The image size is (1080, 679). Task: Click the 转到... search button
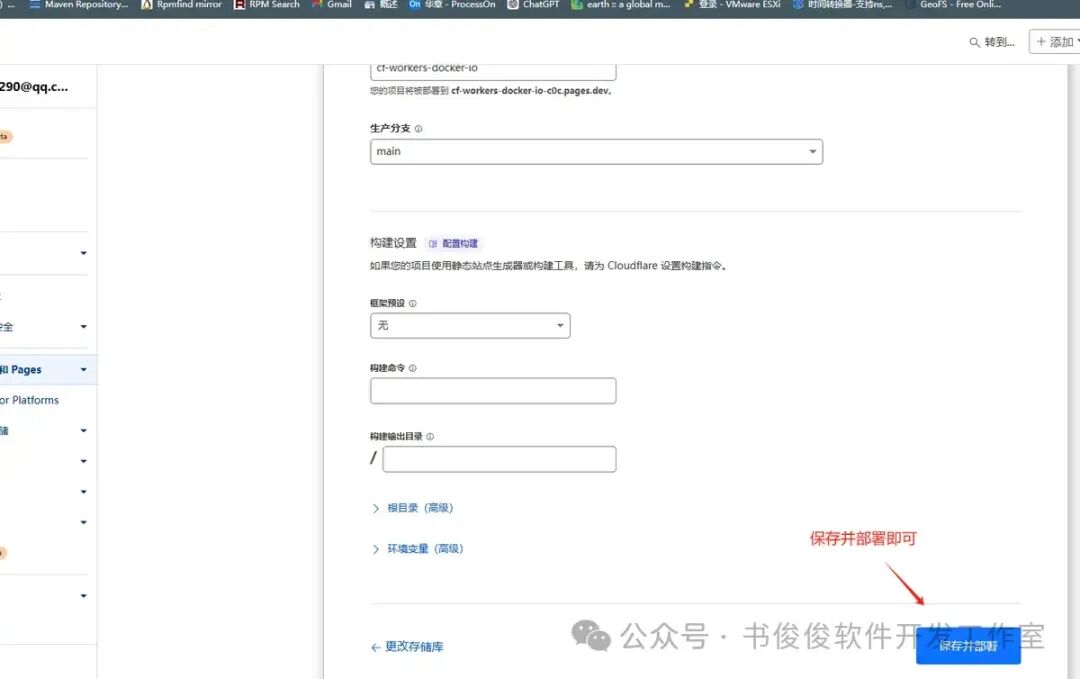(992, 43)
